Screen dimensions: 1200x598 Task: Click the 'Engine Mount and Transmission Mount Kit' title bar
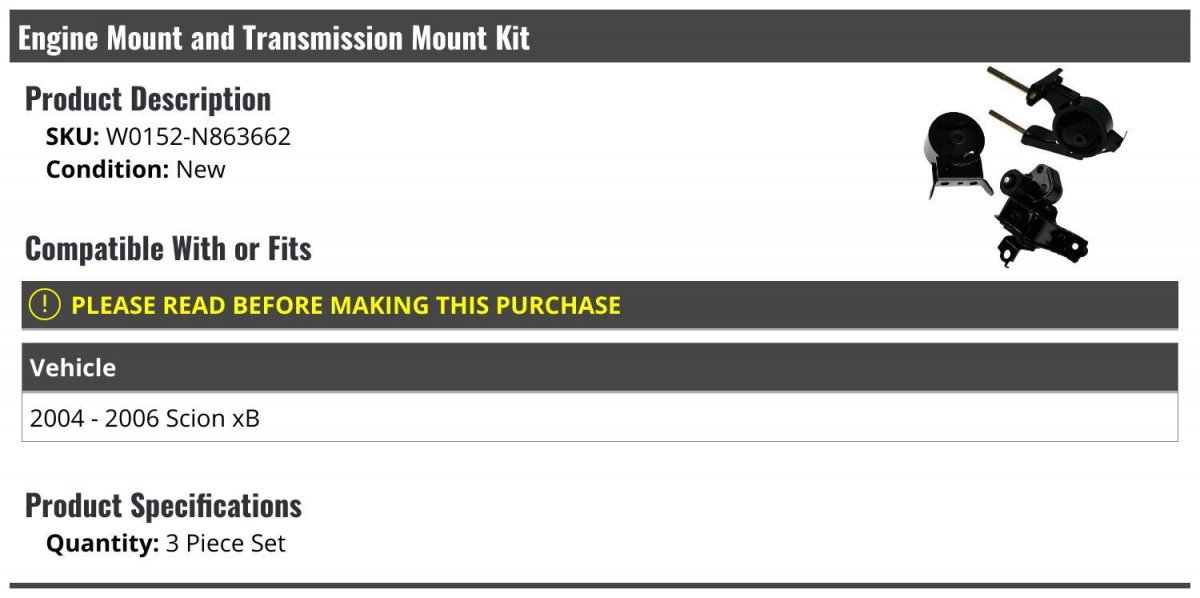(600, 37)
